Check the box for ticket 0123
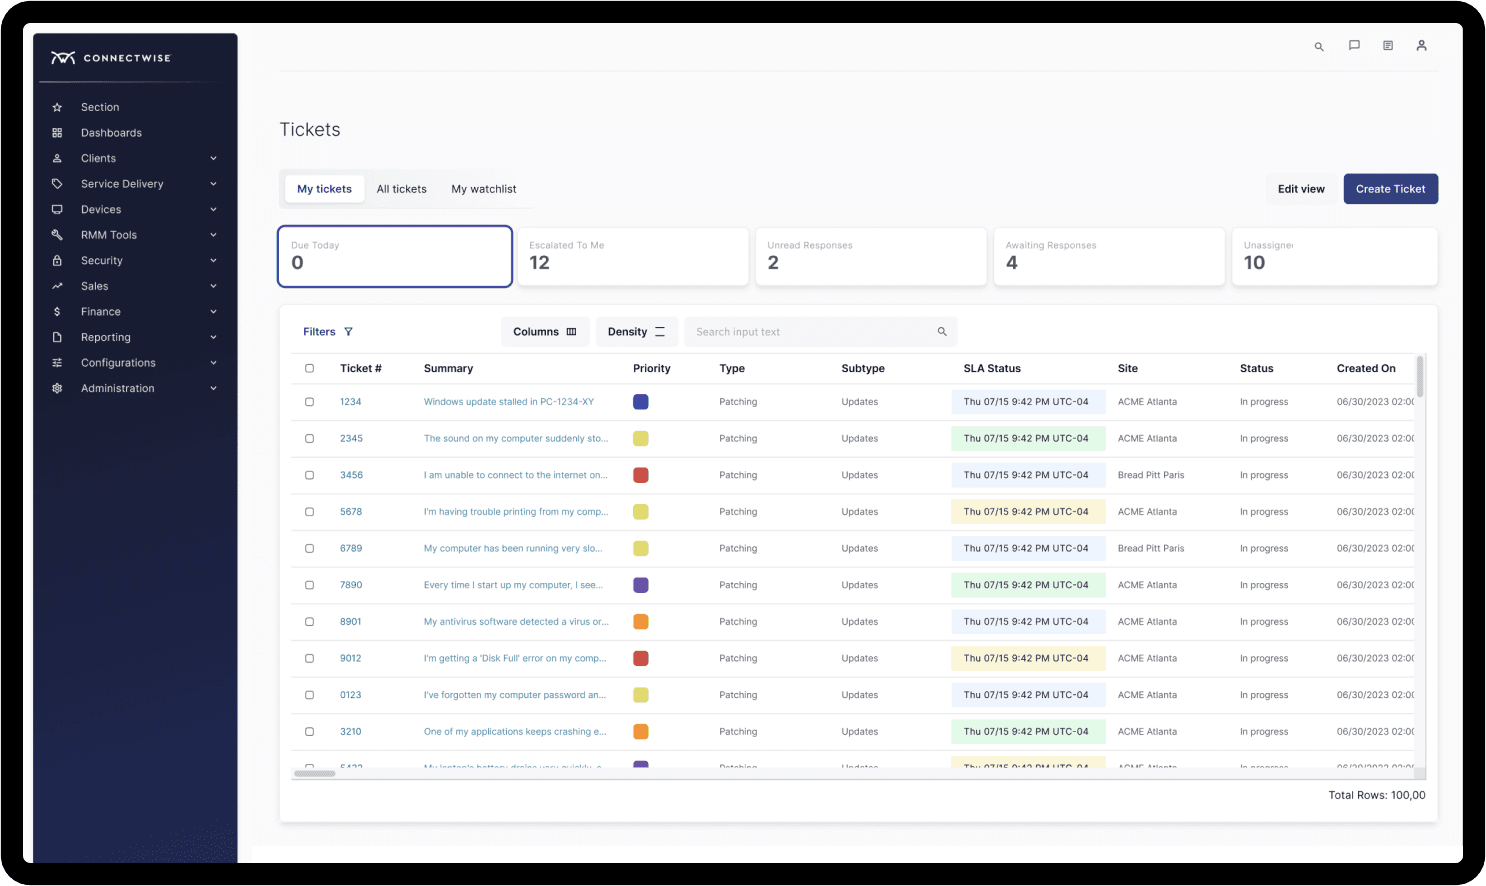This screenshot has width=1486, height=886. (x=309, y=695)
